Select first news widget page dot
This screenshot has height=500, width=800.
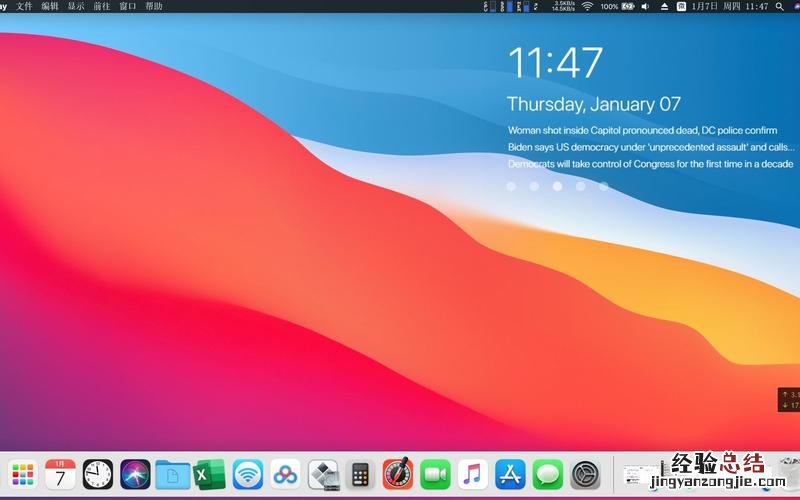tap(511, 186)
